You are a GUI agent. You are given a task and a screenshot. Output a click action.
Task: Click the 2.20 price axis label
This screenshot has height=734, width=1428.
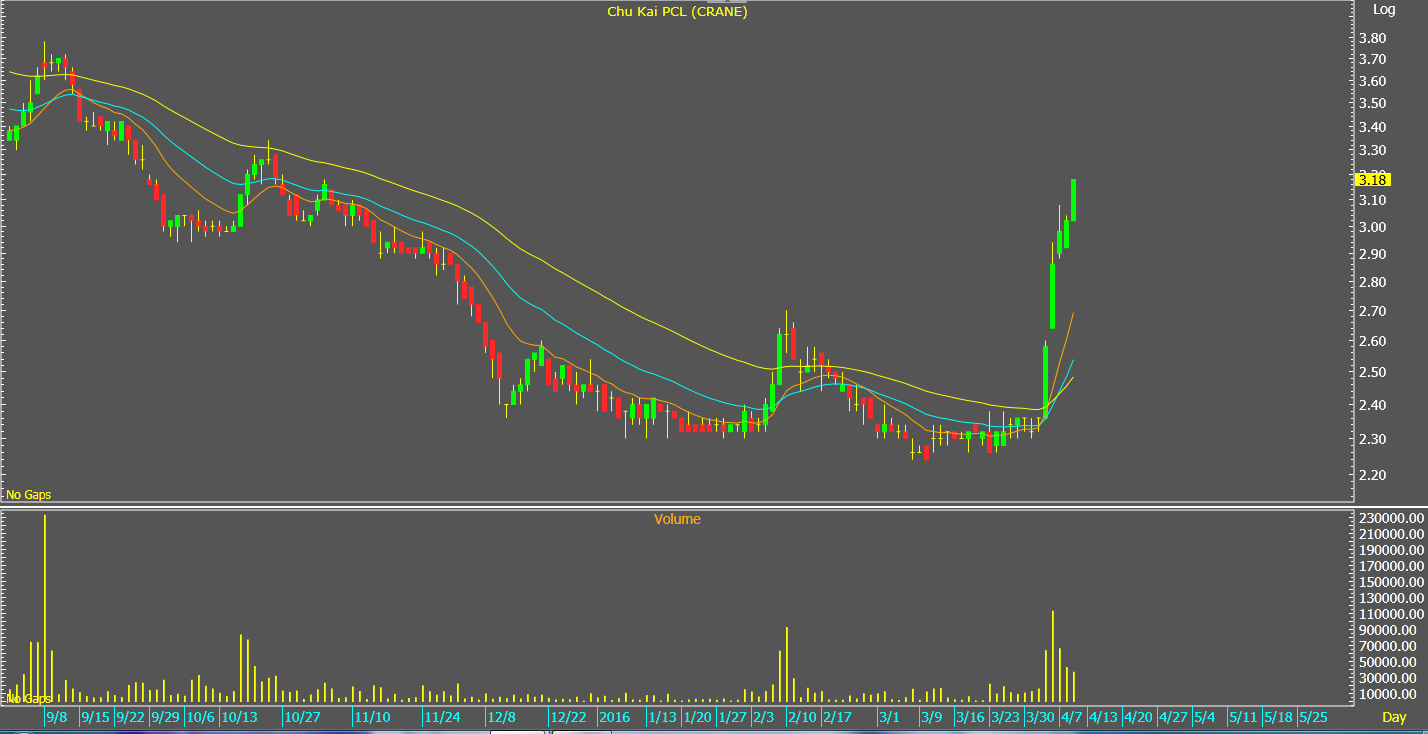[1371, 475]
